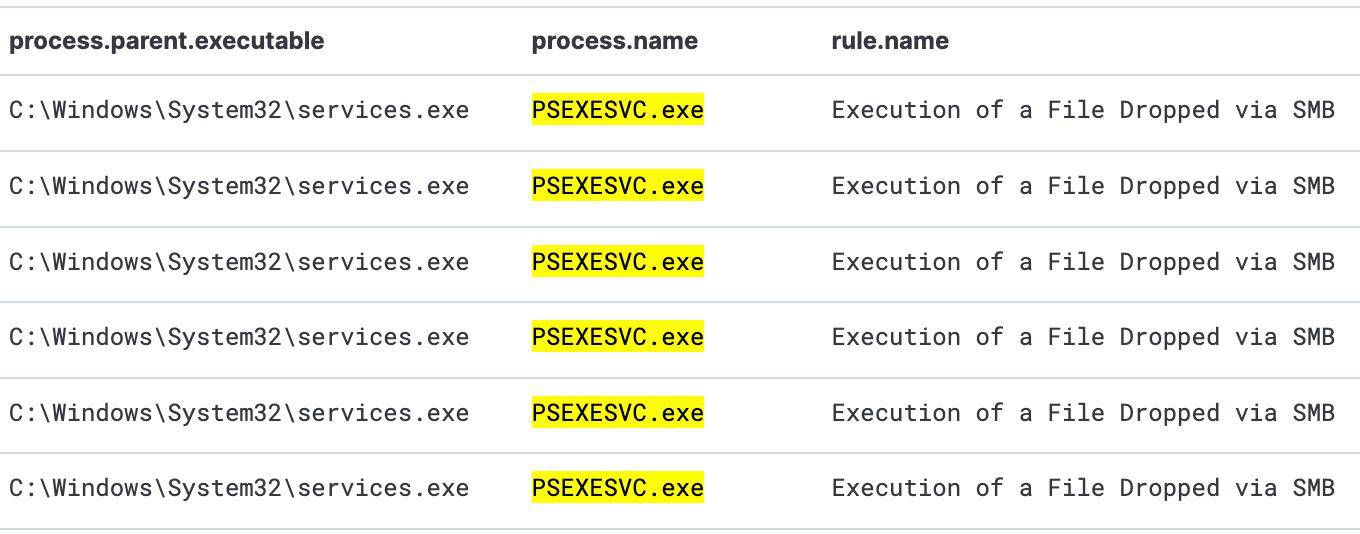1360x534 pixels.
Task: Click the process.parent.executable column header
Action: click(166, 41)
